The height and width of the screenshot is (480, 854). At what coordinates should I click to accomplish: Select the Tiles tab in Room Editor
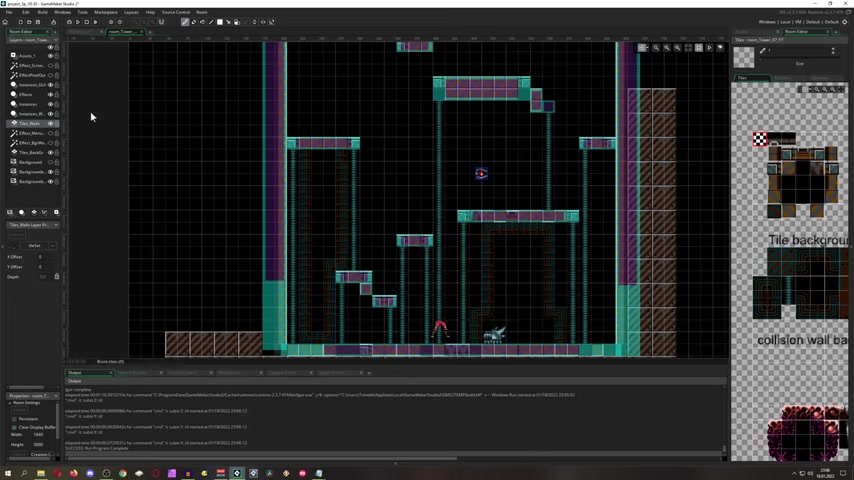[x=752, y=78]
